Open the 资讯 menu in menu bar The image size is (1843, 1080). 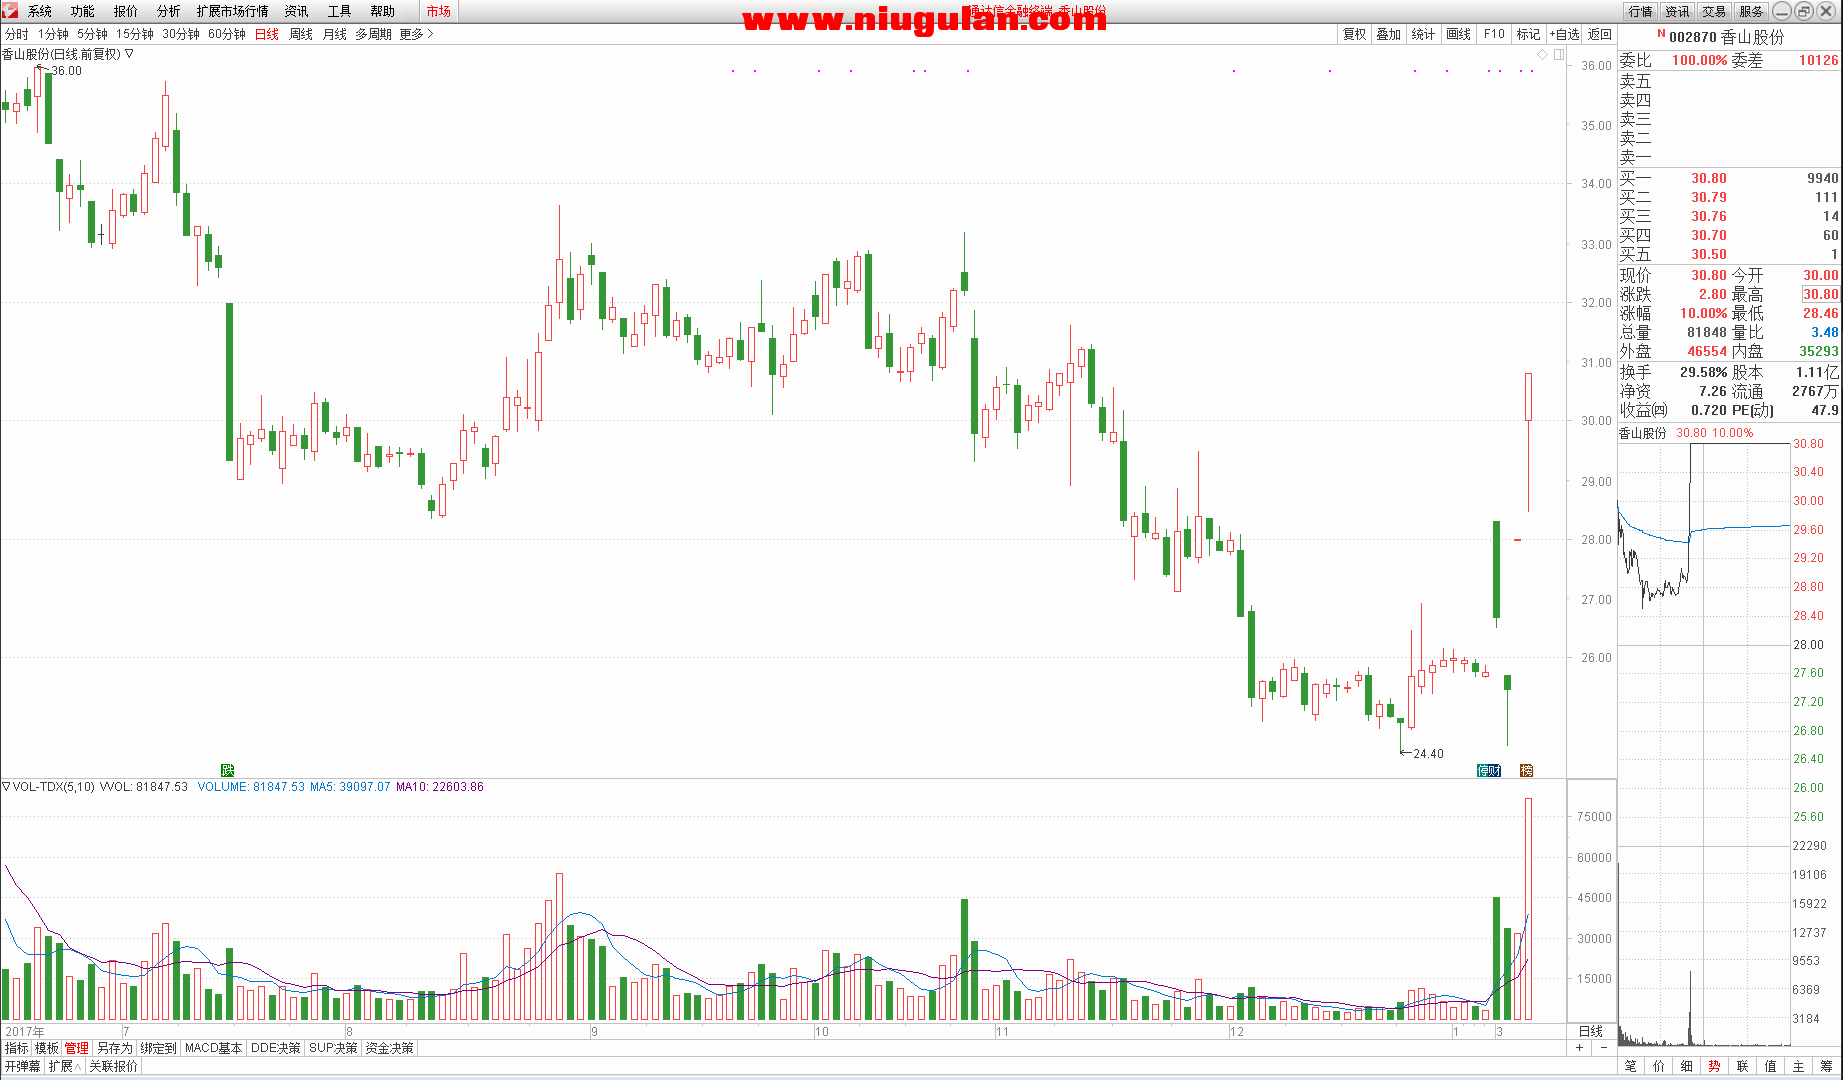click(x=297, y=11)
